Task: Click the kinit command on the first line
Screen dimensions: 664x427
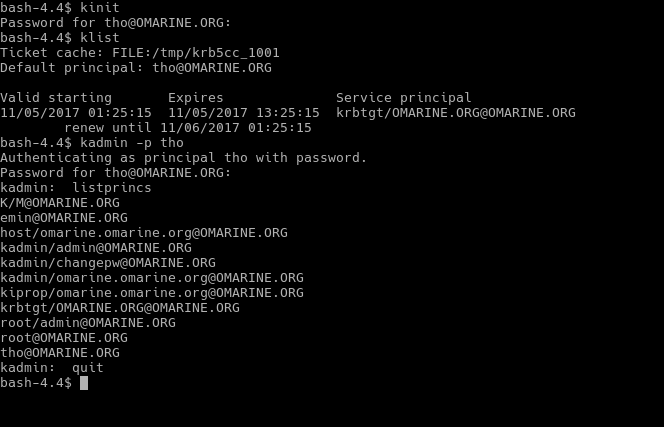Action: (x=99, y=7)
